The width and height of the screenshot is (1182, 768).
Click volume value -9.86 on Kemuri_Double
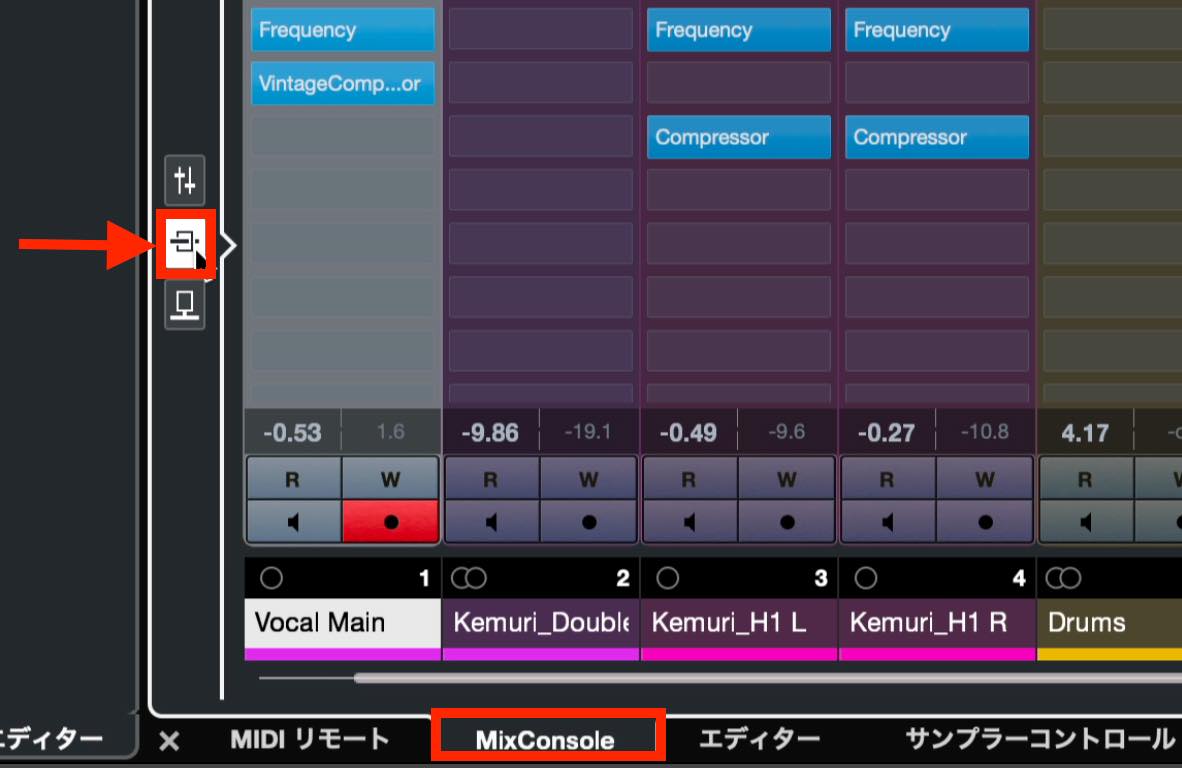pos(491,433)
